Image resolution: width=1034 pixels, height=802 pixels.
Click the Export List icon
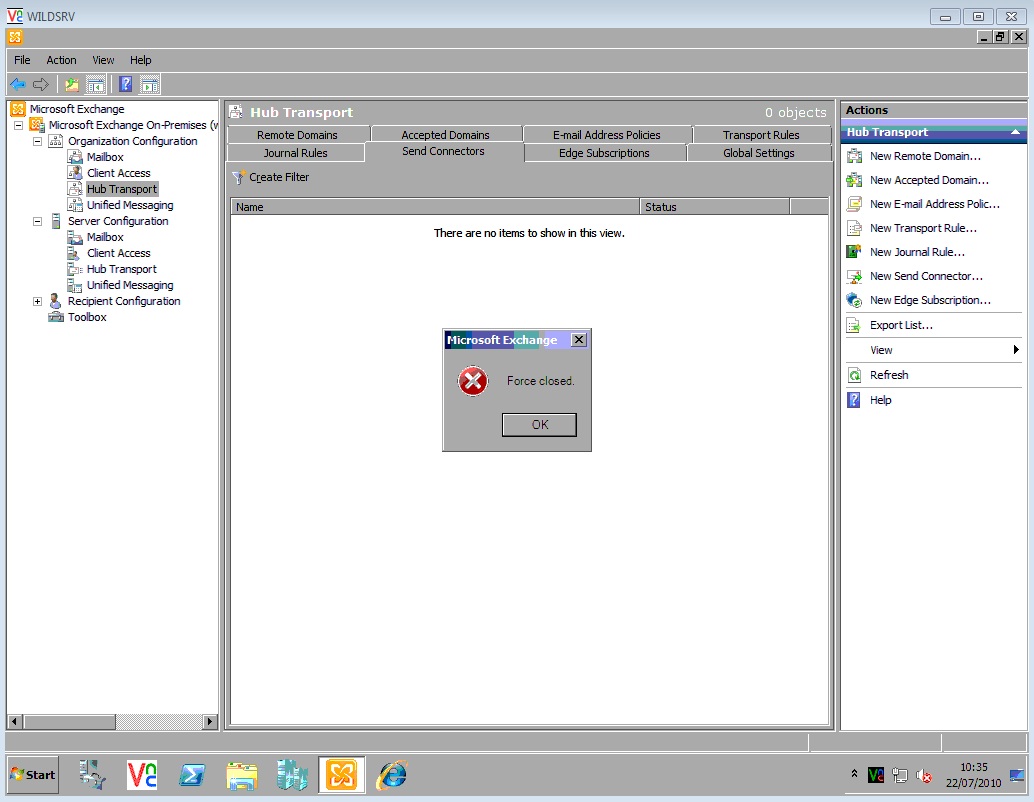click(855, 325)
